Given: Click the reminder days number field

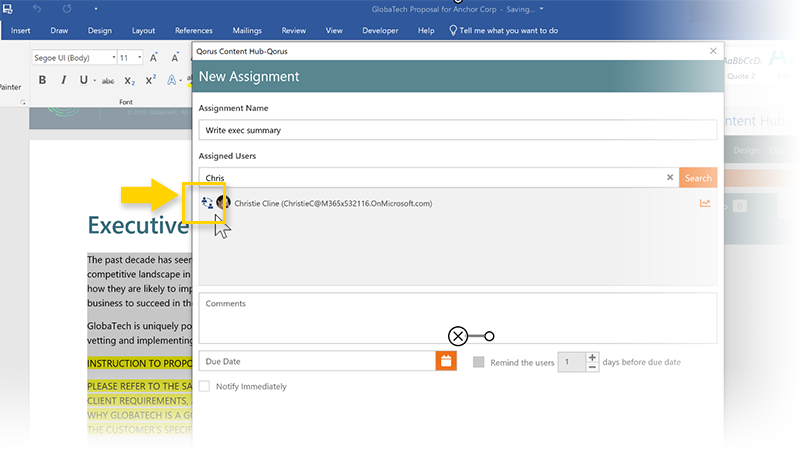Looking at the screenshot, I should coord(571,362).
